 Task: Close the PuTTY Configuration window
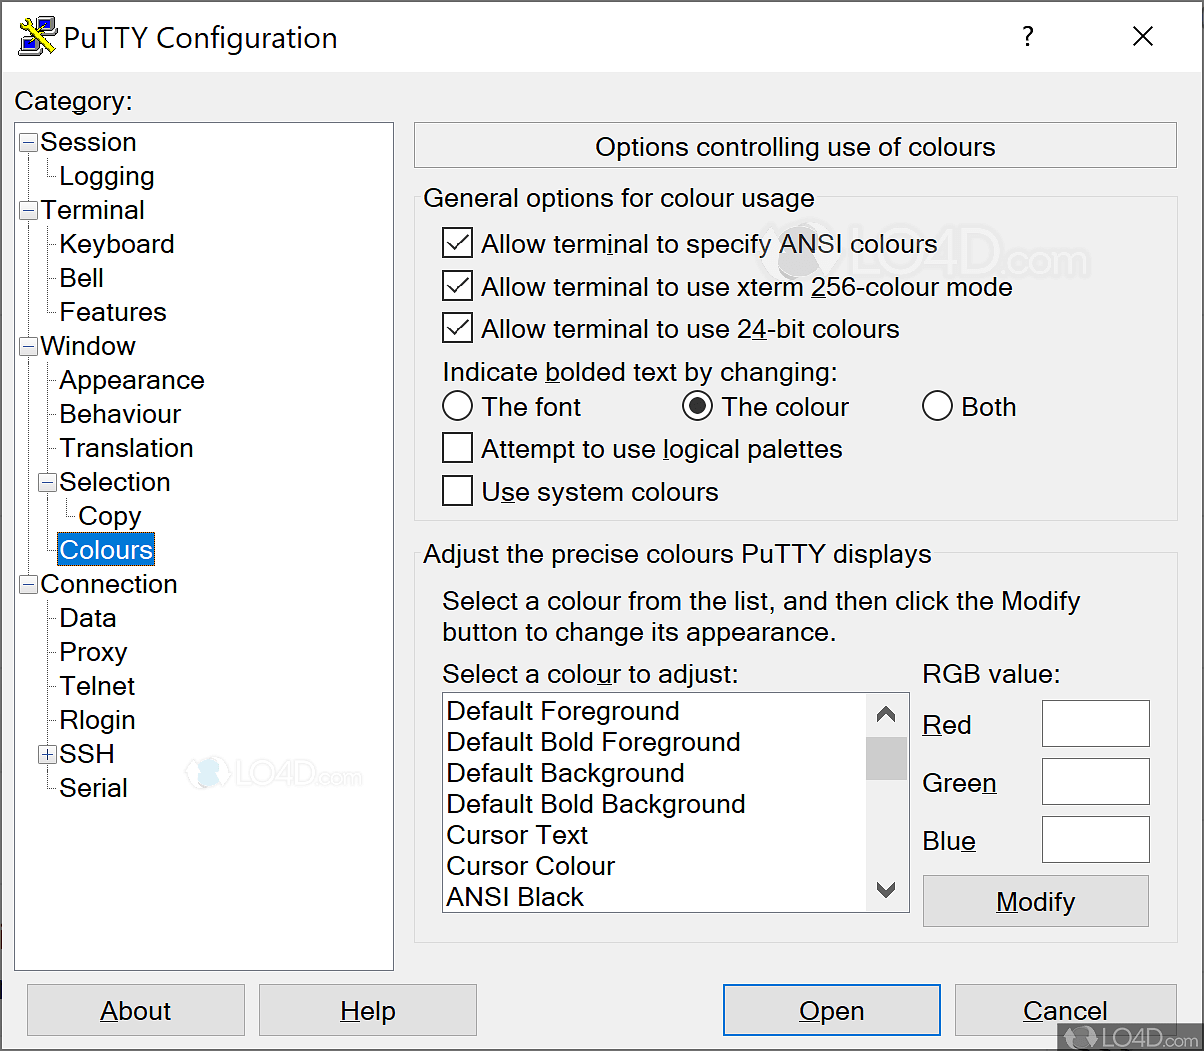click(1143, 37)
